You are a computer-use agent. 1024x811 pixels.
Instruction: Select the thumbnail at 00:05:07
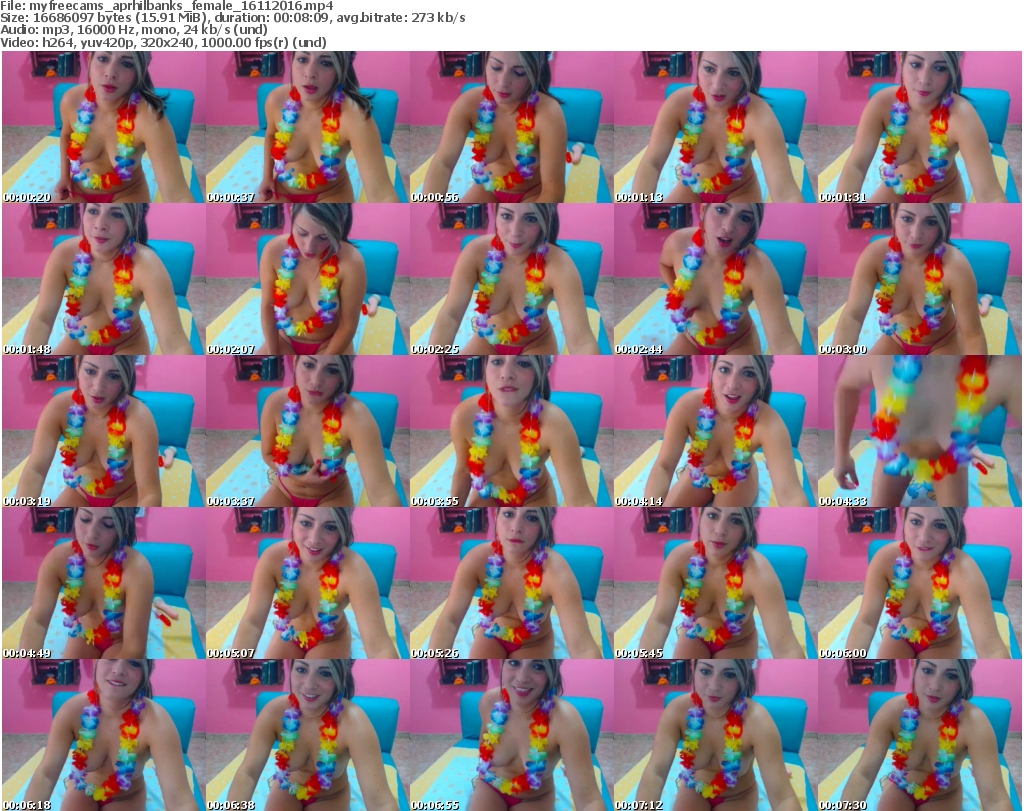point(308,583)
